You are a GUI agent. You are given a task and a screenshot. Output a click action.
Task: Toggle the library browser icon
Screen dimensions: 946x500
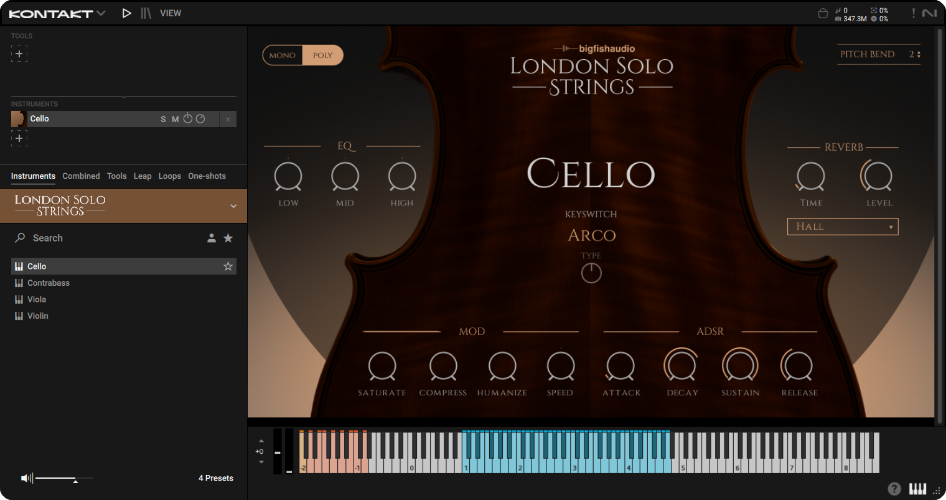(x=146, y=13)
